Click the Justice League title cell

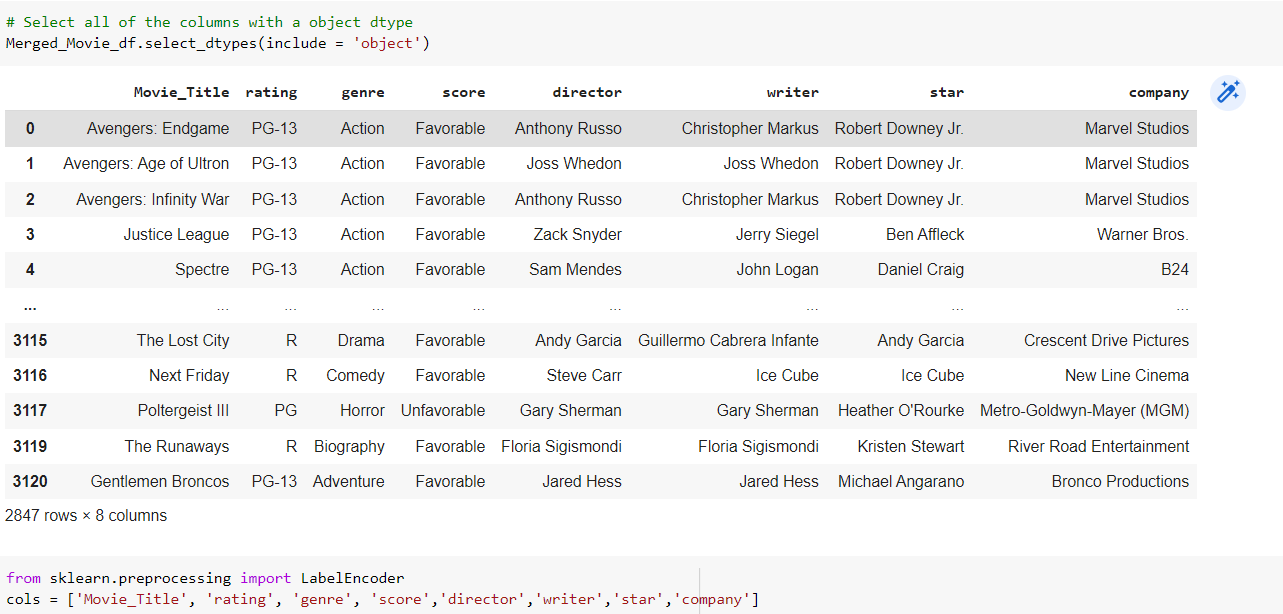point(177,234)
